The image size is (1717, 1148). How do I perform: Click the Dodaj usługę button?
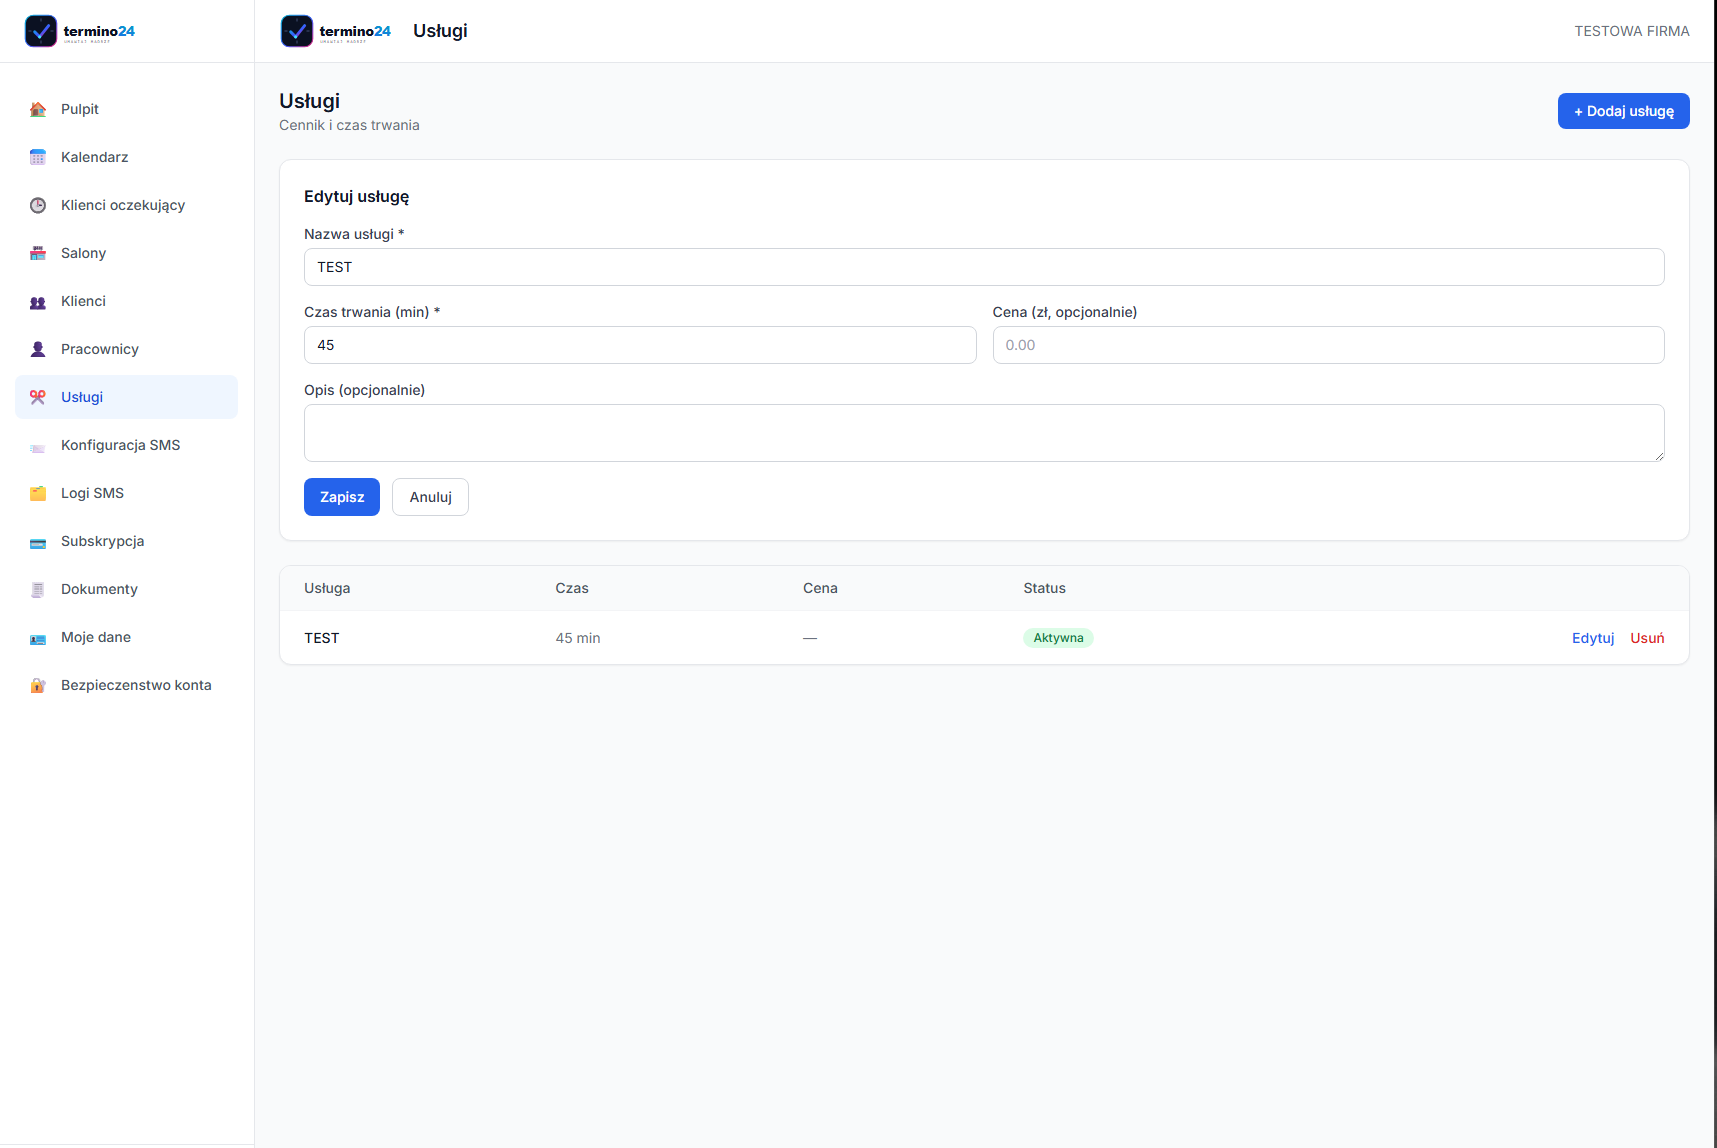click(x=1623, y=111)
